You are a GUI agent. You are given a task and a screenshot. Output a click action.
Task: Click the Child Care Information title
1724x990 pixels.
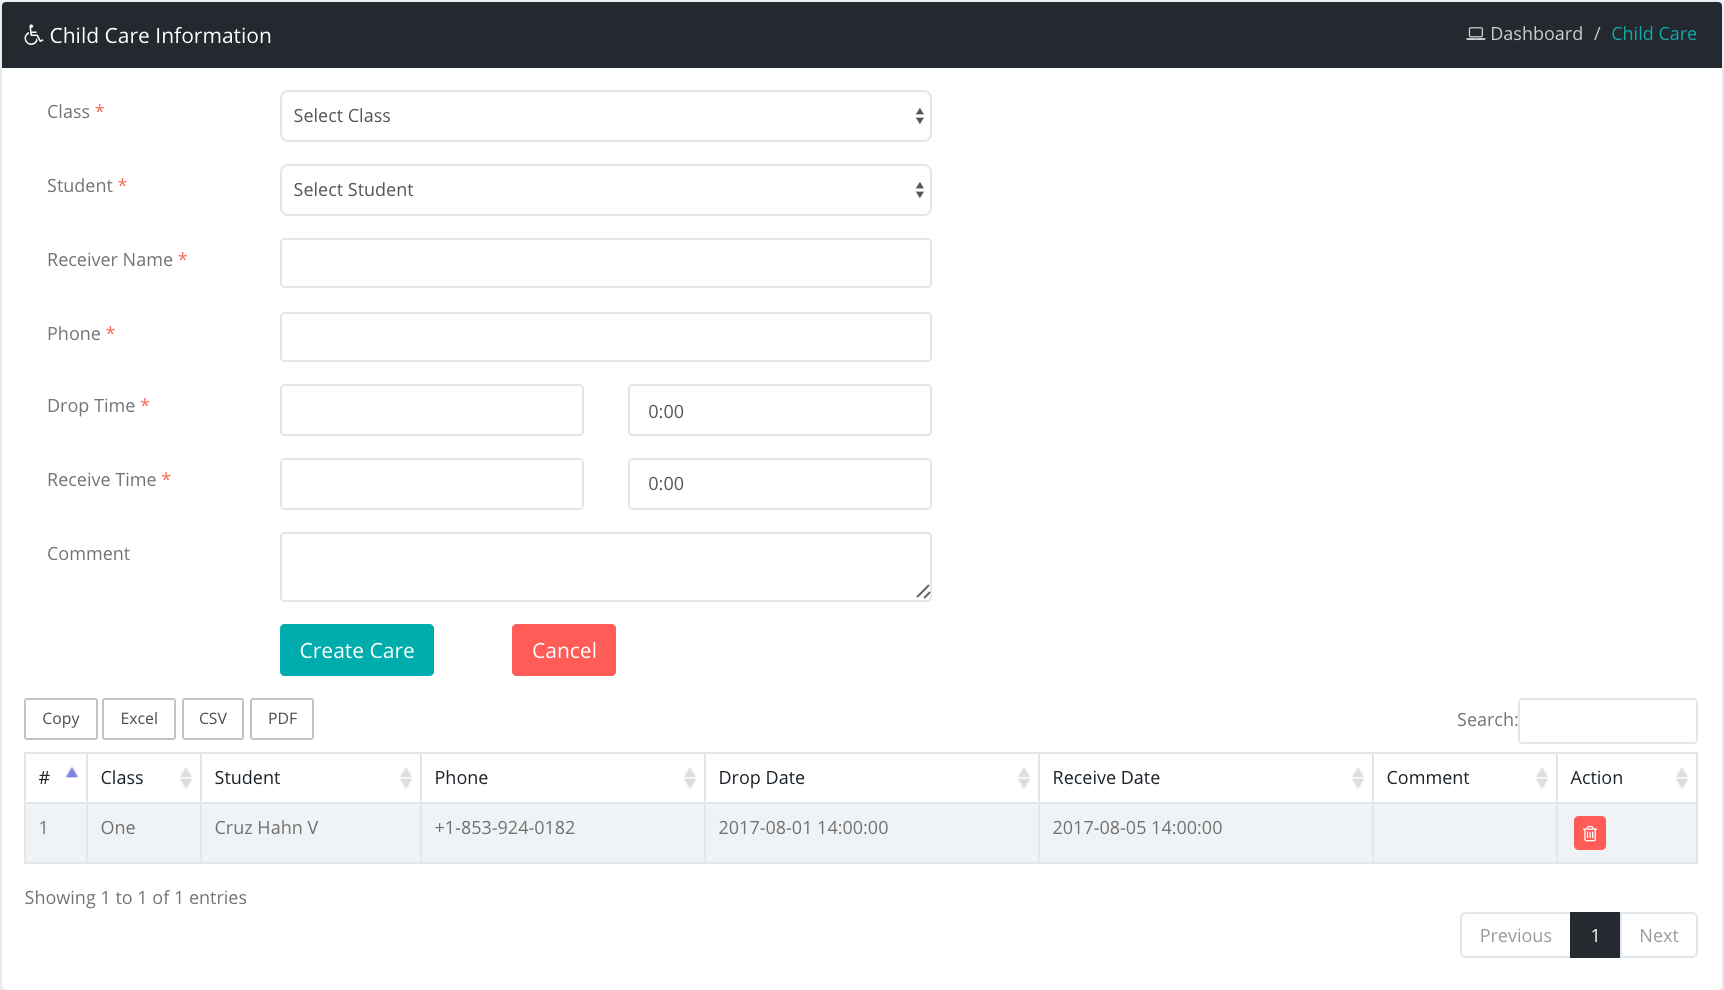click(x=160, y=36)
